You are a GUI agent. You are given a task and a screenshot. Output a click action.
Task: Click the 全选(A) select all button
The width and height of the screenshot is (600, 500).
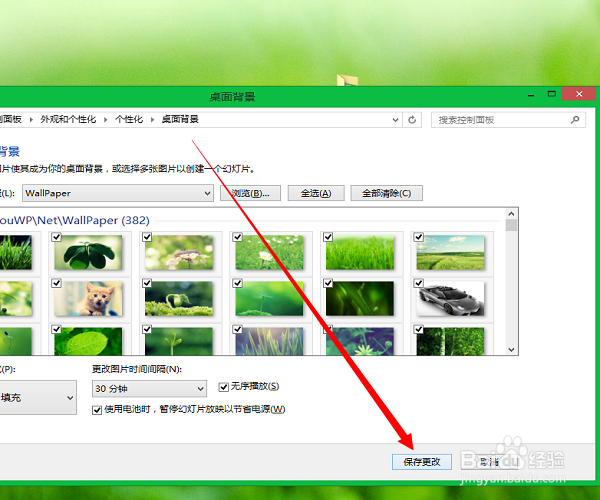pyautogui.click(x=316, y=193)
